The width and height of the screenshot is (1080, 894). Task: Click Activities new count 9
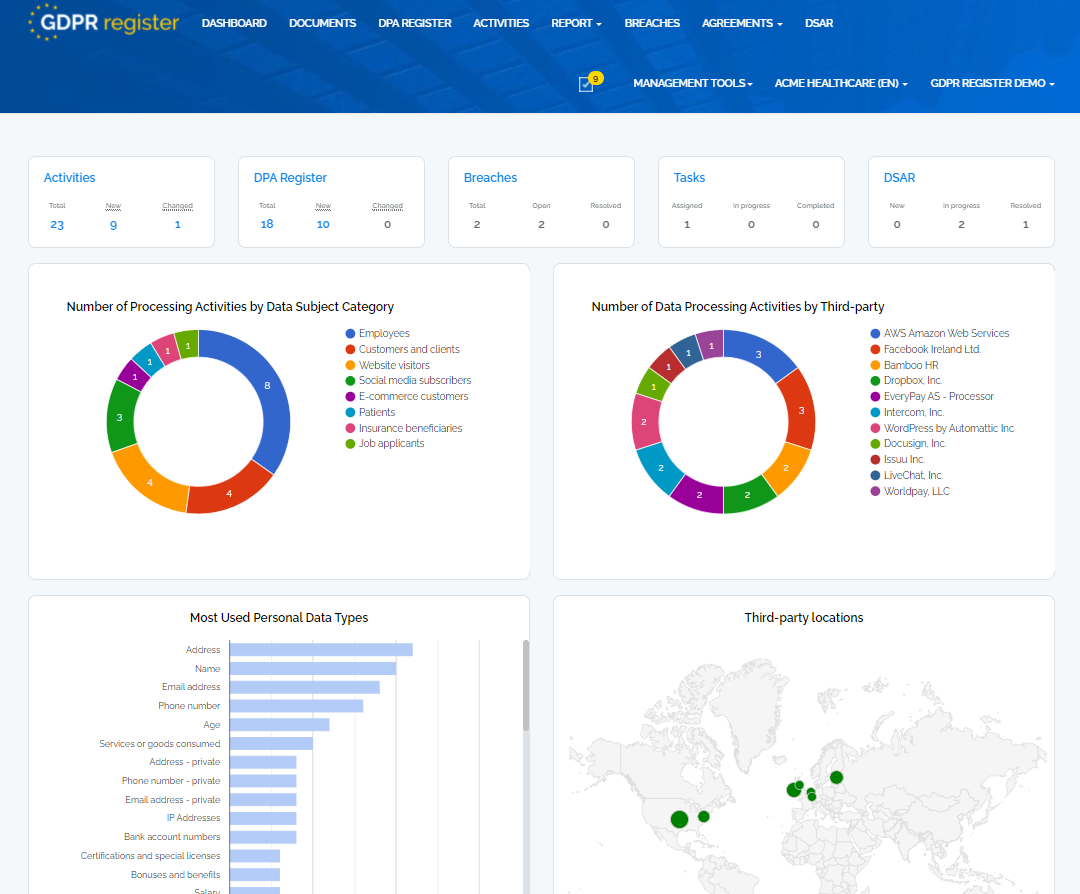[x=113, y=225]
